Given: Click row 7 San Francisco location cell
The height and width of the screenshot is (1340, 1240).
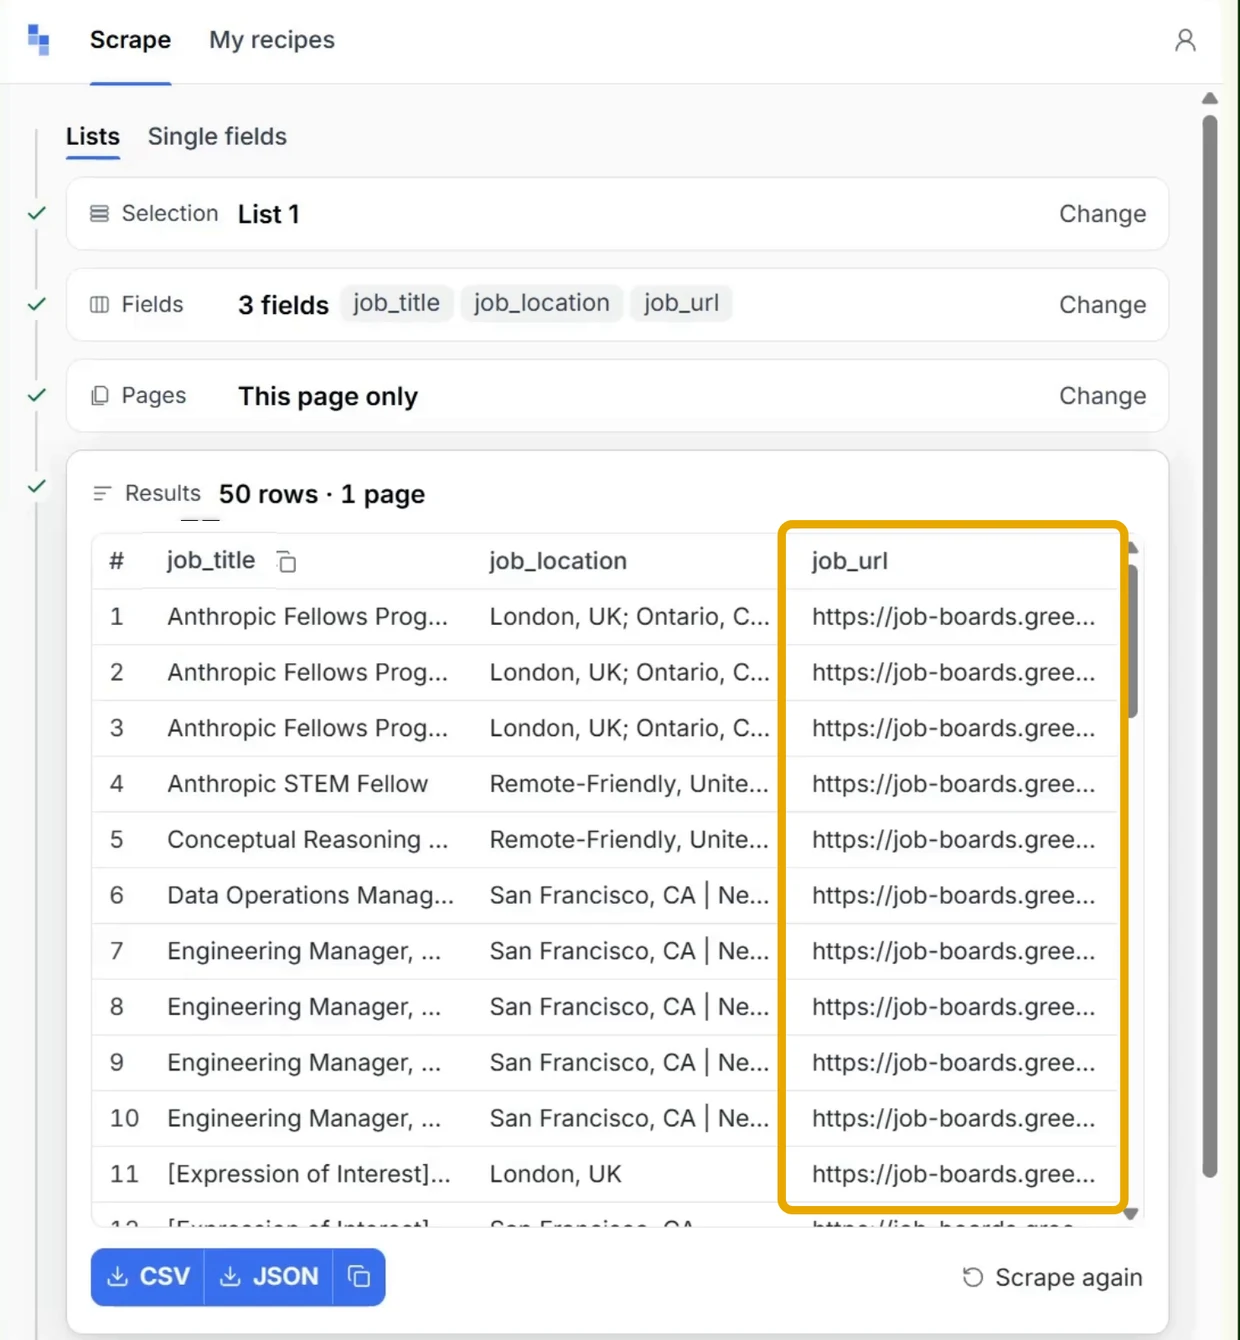Looking at the screenshot, I should click(x=629, y=952).
